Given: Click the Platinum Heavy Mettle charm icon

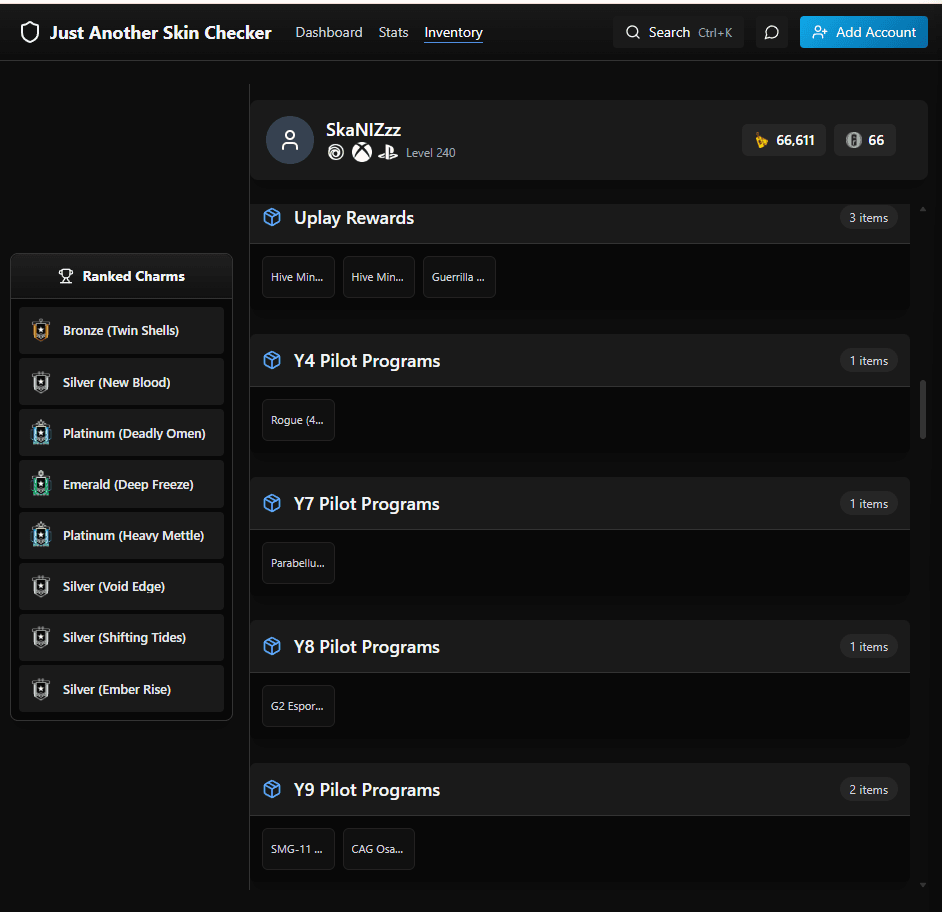Looking at the screenshot, I should coord(41,535).
